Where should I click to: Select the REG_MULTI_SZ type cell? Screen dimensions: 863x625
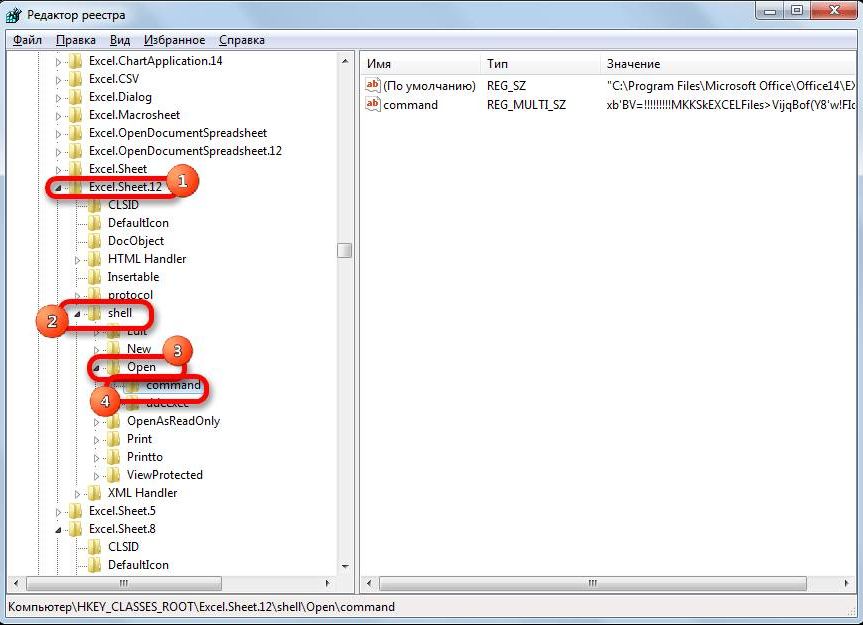coord(526,105)
